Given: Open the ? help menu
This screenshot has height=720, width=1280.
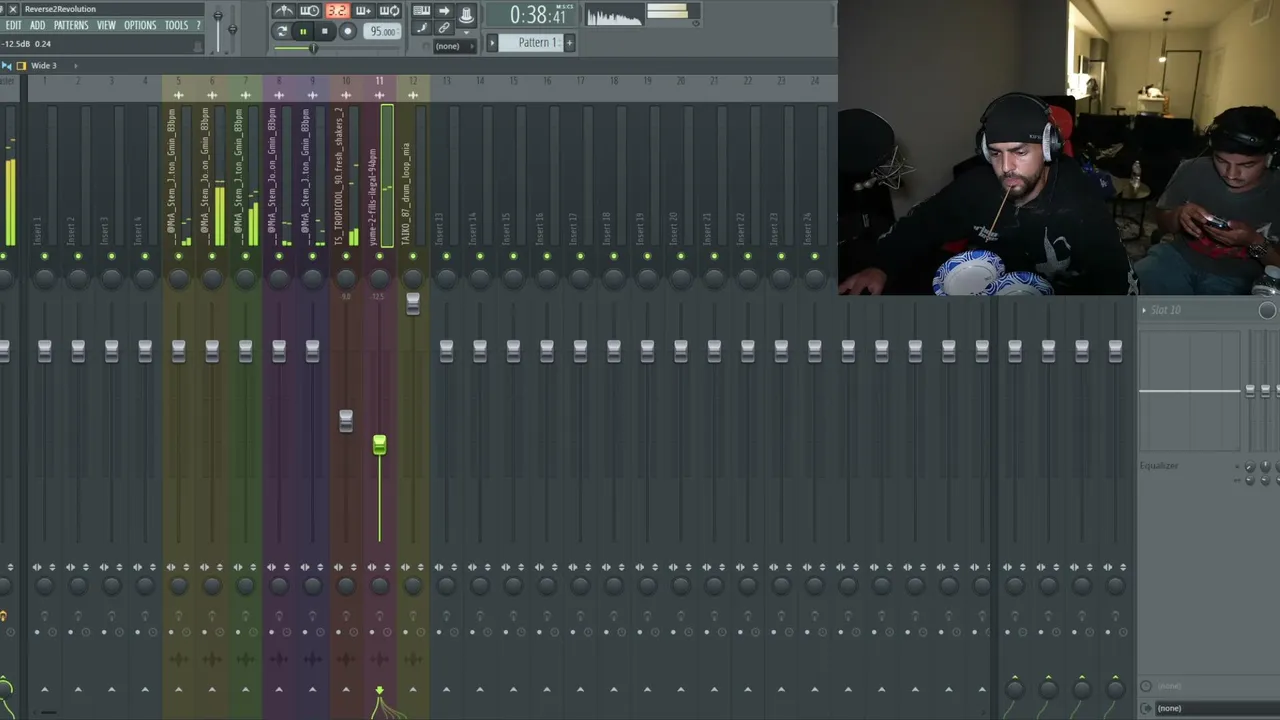Looking at the screenshot, I should (198, 25).
